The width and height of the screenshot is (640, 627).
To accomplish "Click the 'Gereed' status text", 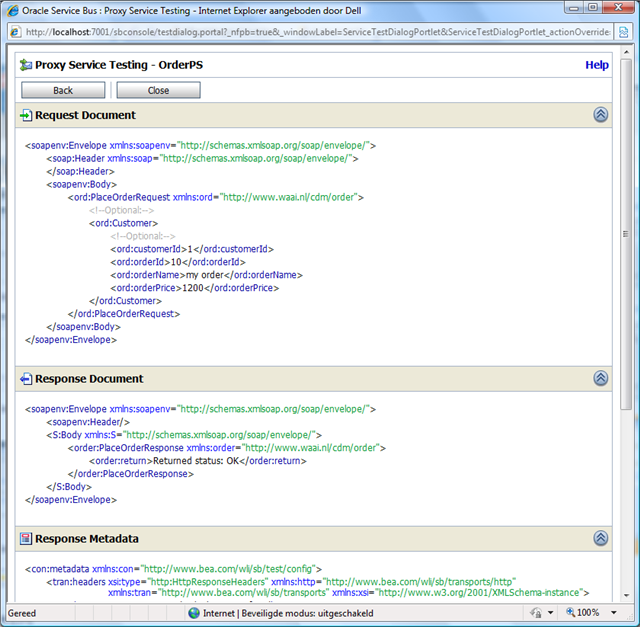I will click(22, 613).
